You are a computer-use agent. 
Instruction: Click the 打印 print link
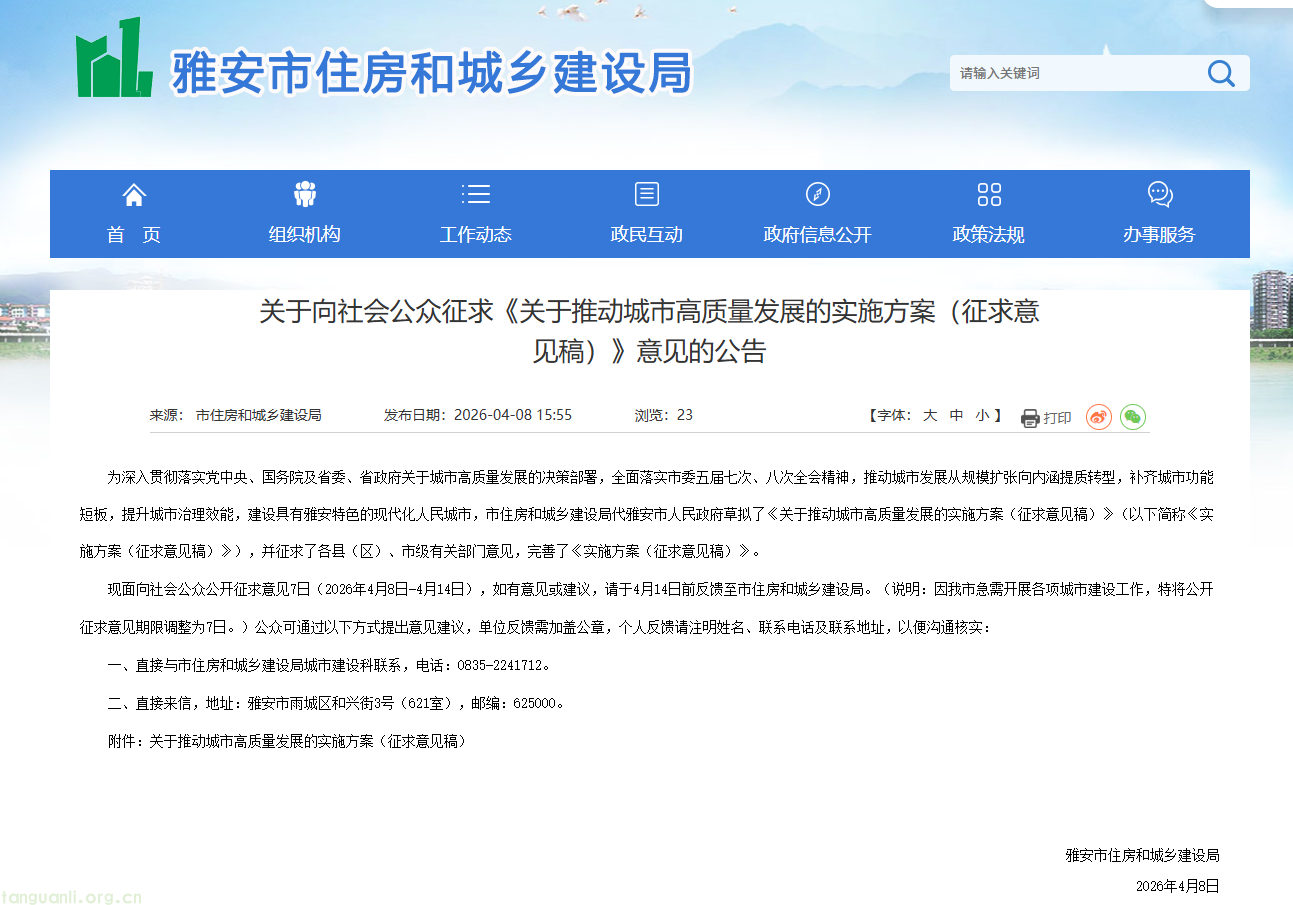click(x=1057, y=418)
